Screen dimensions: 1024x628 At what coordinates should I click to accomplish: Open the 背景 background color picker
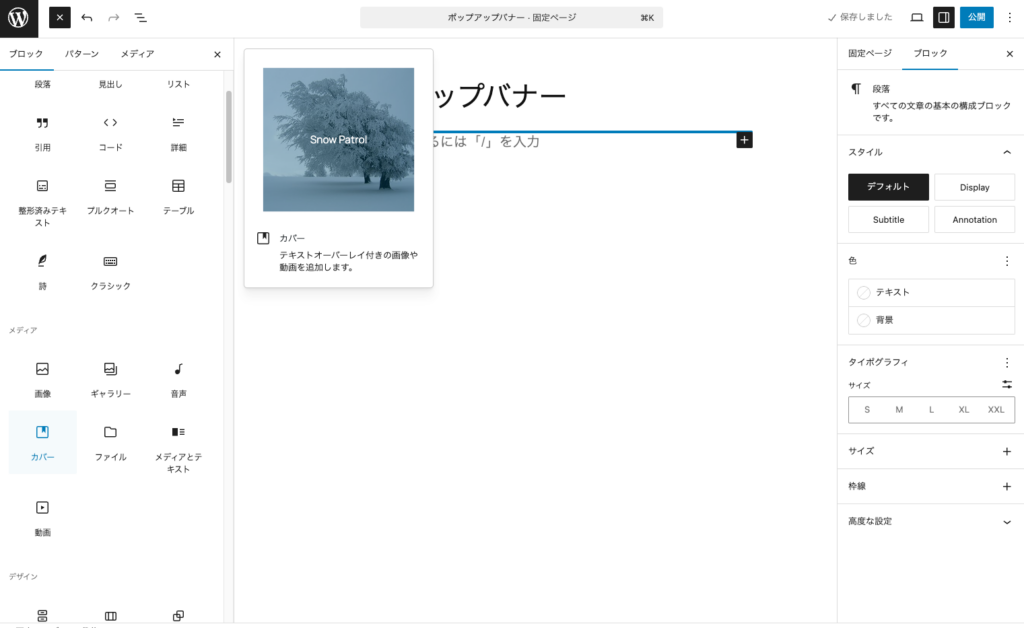pos(931,319)
